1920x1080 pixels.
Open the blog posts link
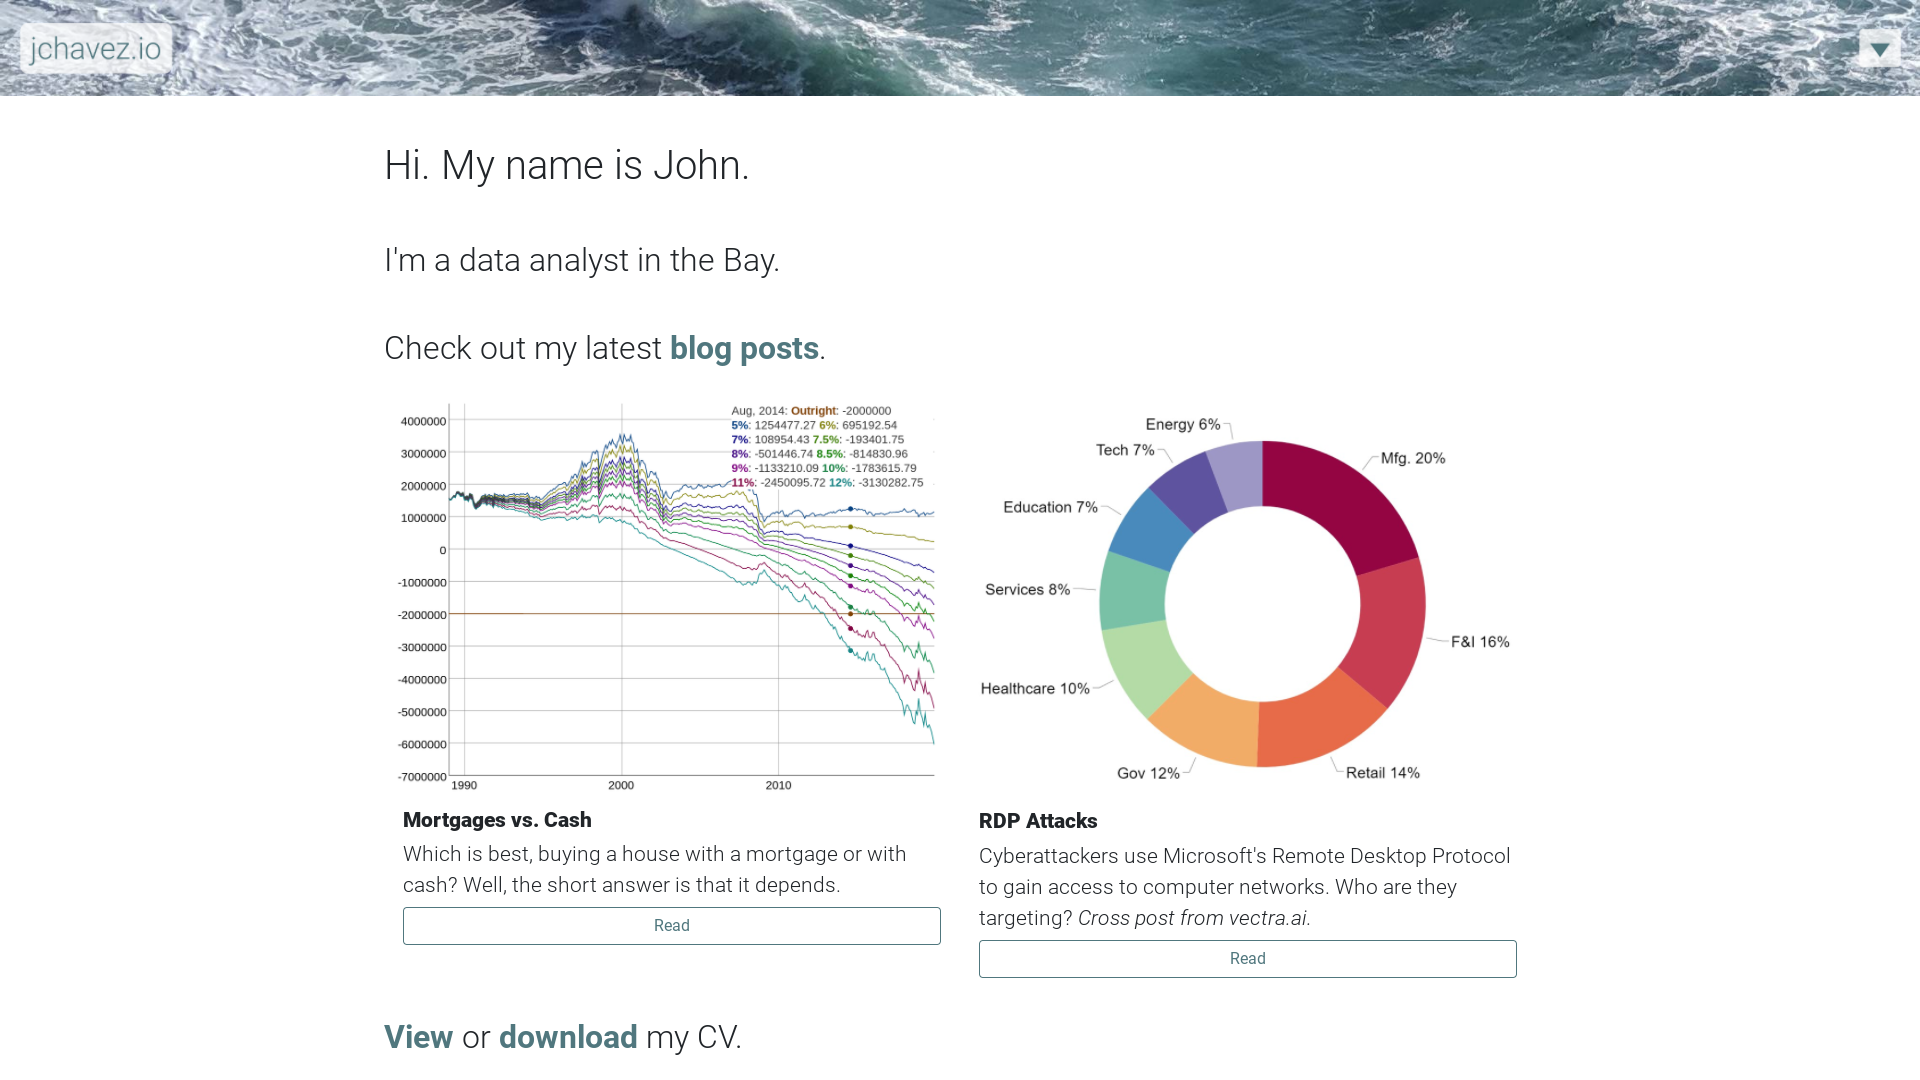click(744, 349)
